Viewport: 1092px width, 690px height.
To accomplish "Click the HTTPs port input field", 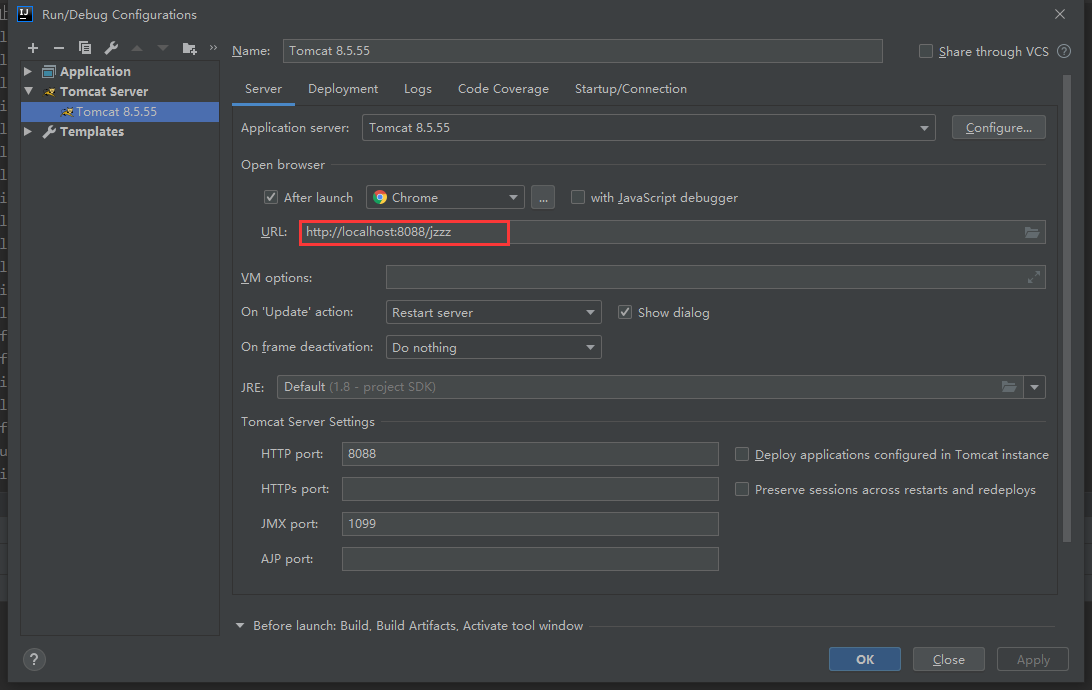I will [x=530, y=489].
